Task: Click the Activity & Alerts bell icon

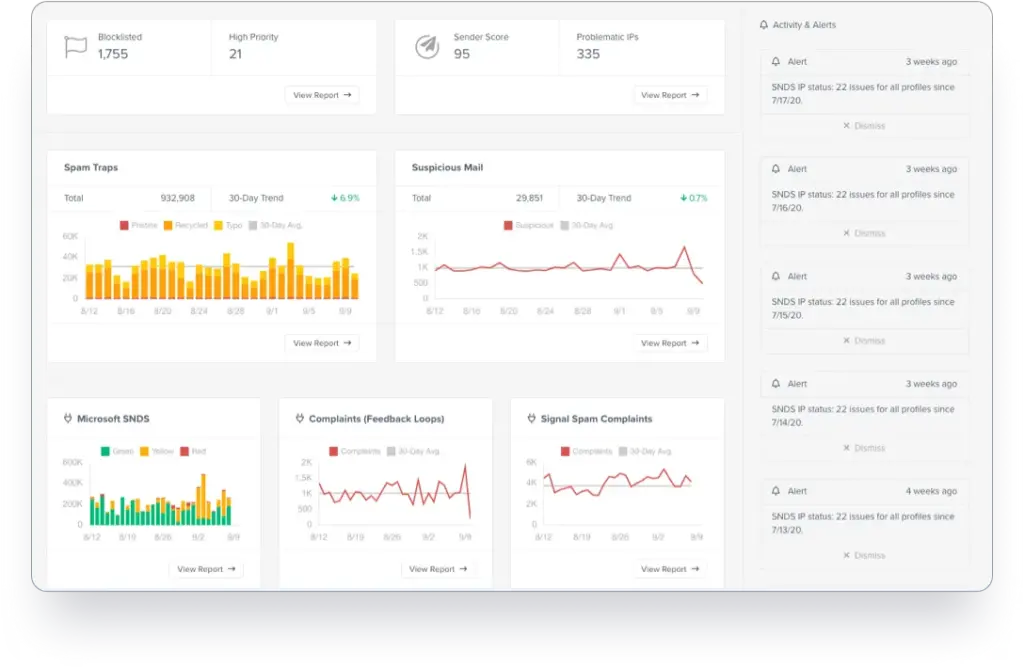Action: (x=764, y=25)
